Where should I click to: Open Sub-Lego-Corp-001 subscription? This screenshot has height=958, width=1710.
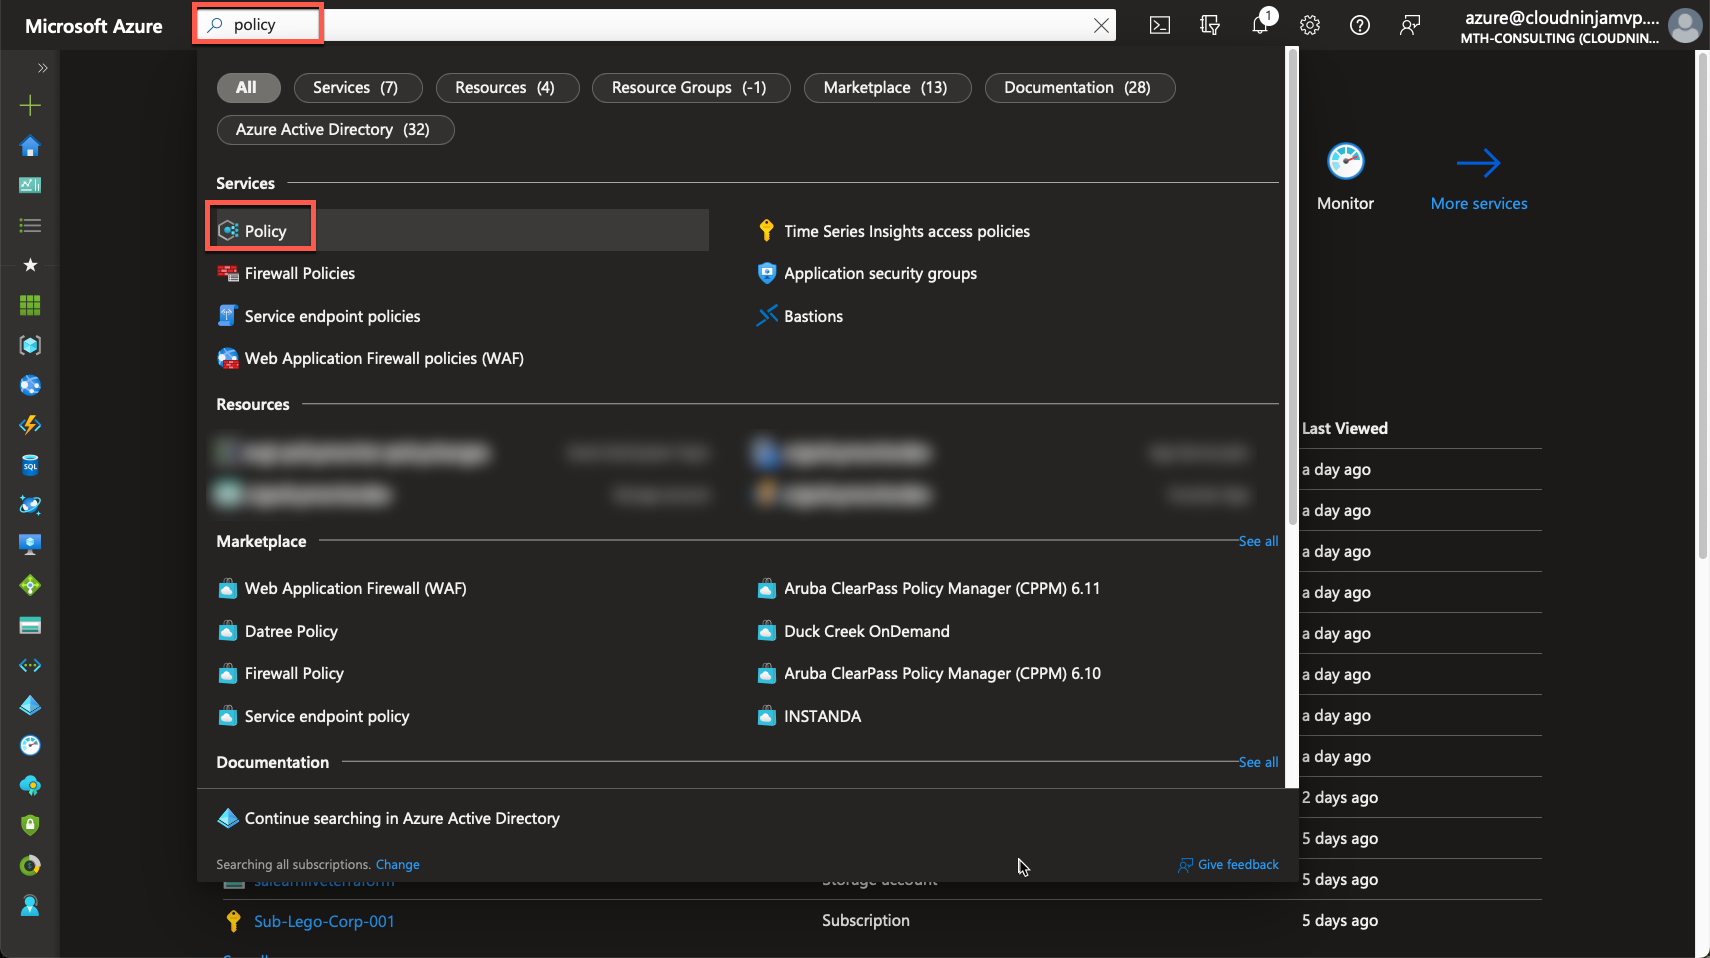pos(324,921)
